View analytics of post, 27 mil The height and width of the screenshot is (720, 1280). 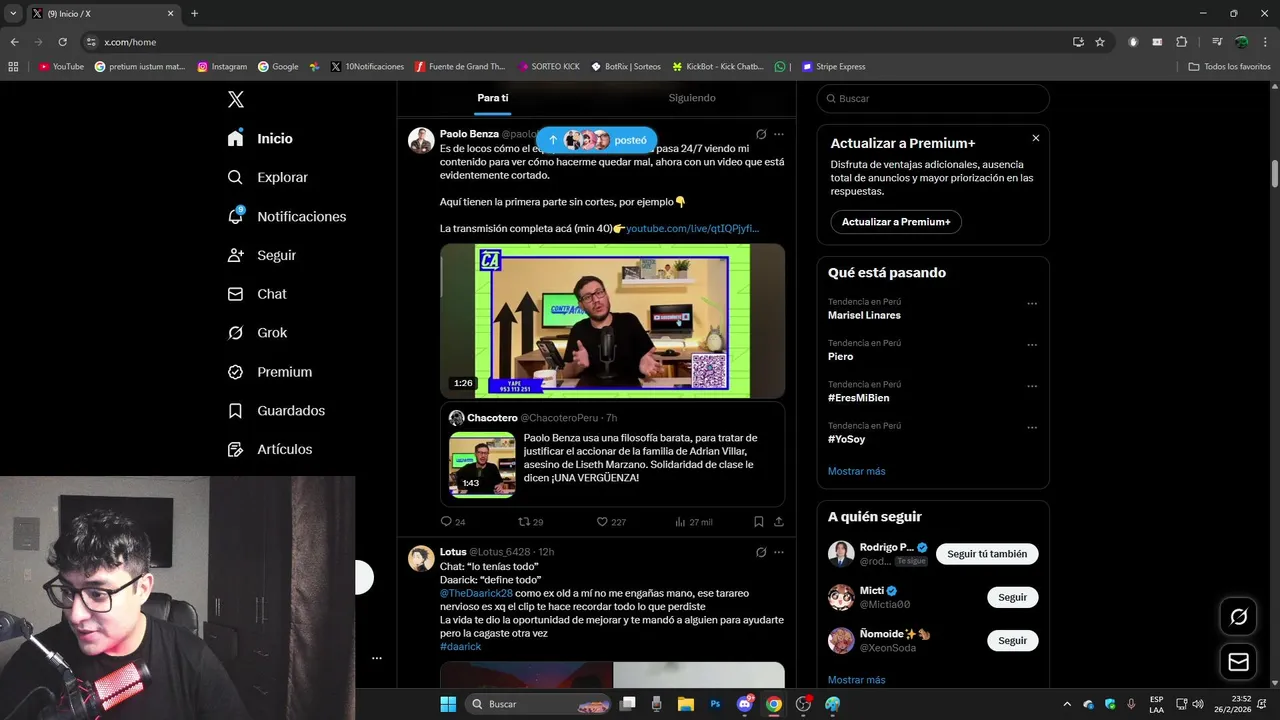pyautogui.click(x=693, y=522)
